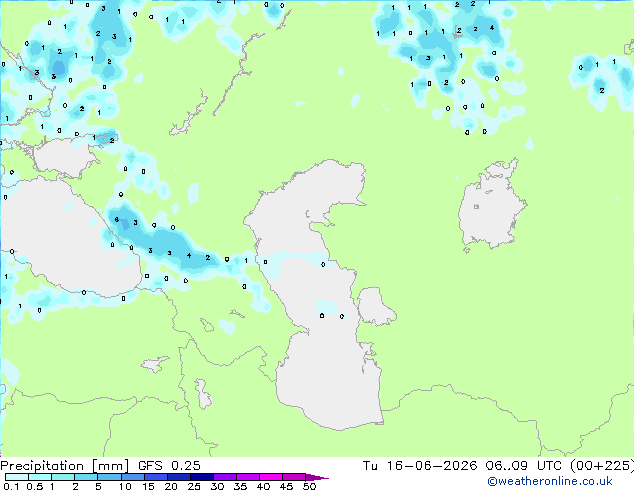Click the legend scale label '40'
This screenshot has height=490, width=634.
click(263, 486)
